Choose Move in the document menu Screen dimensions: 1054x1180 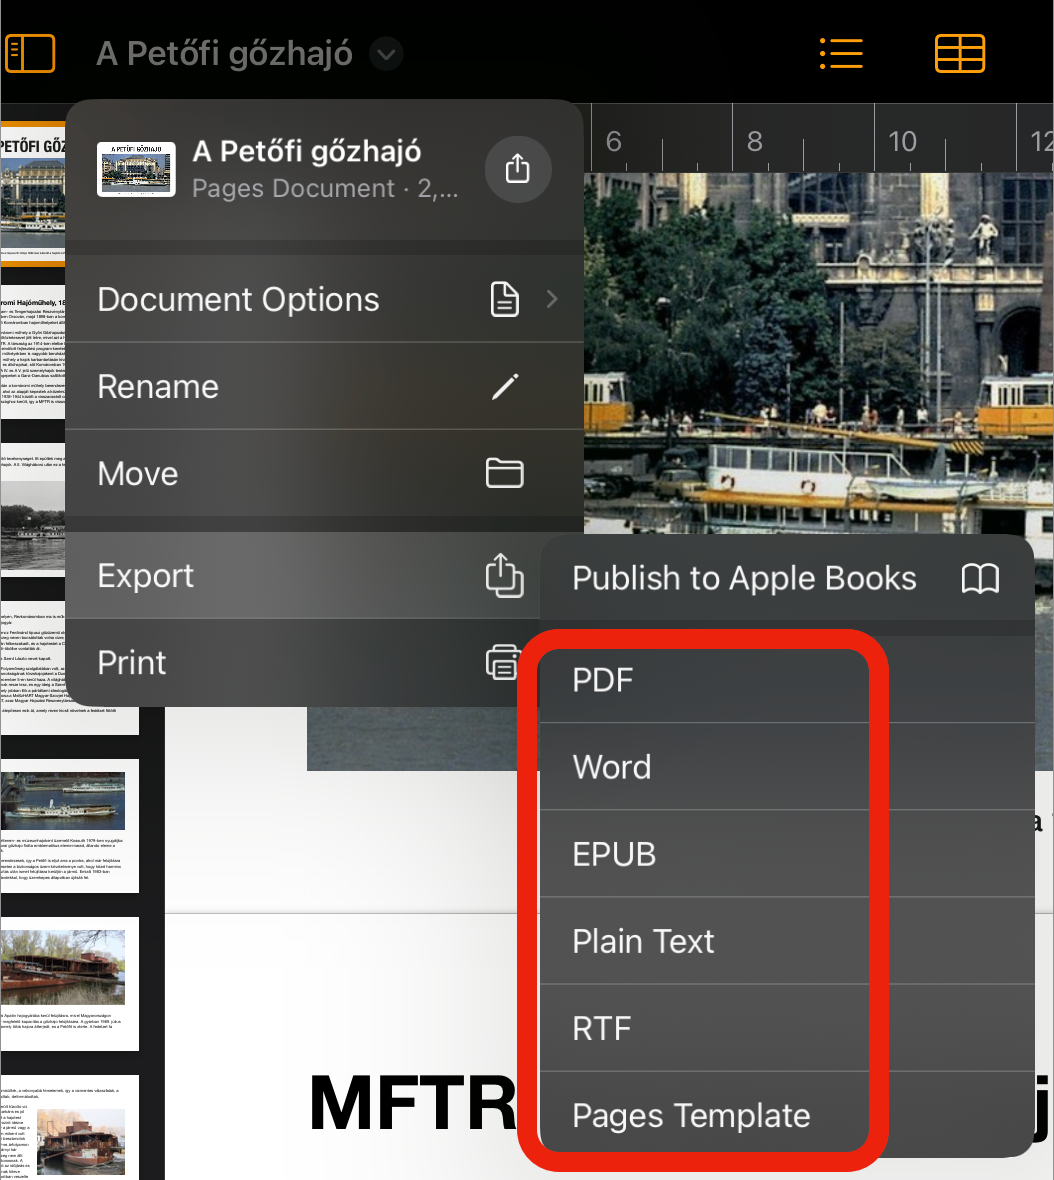[x=324, y=474]
